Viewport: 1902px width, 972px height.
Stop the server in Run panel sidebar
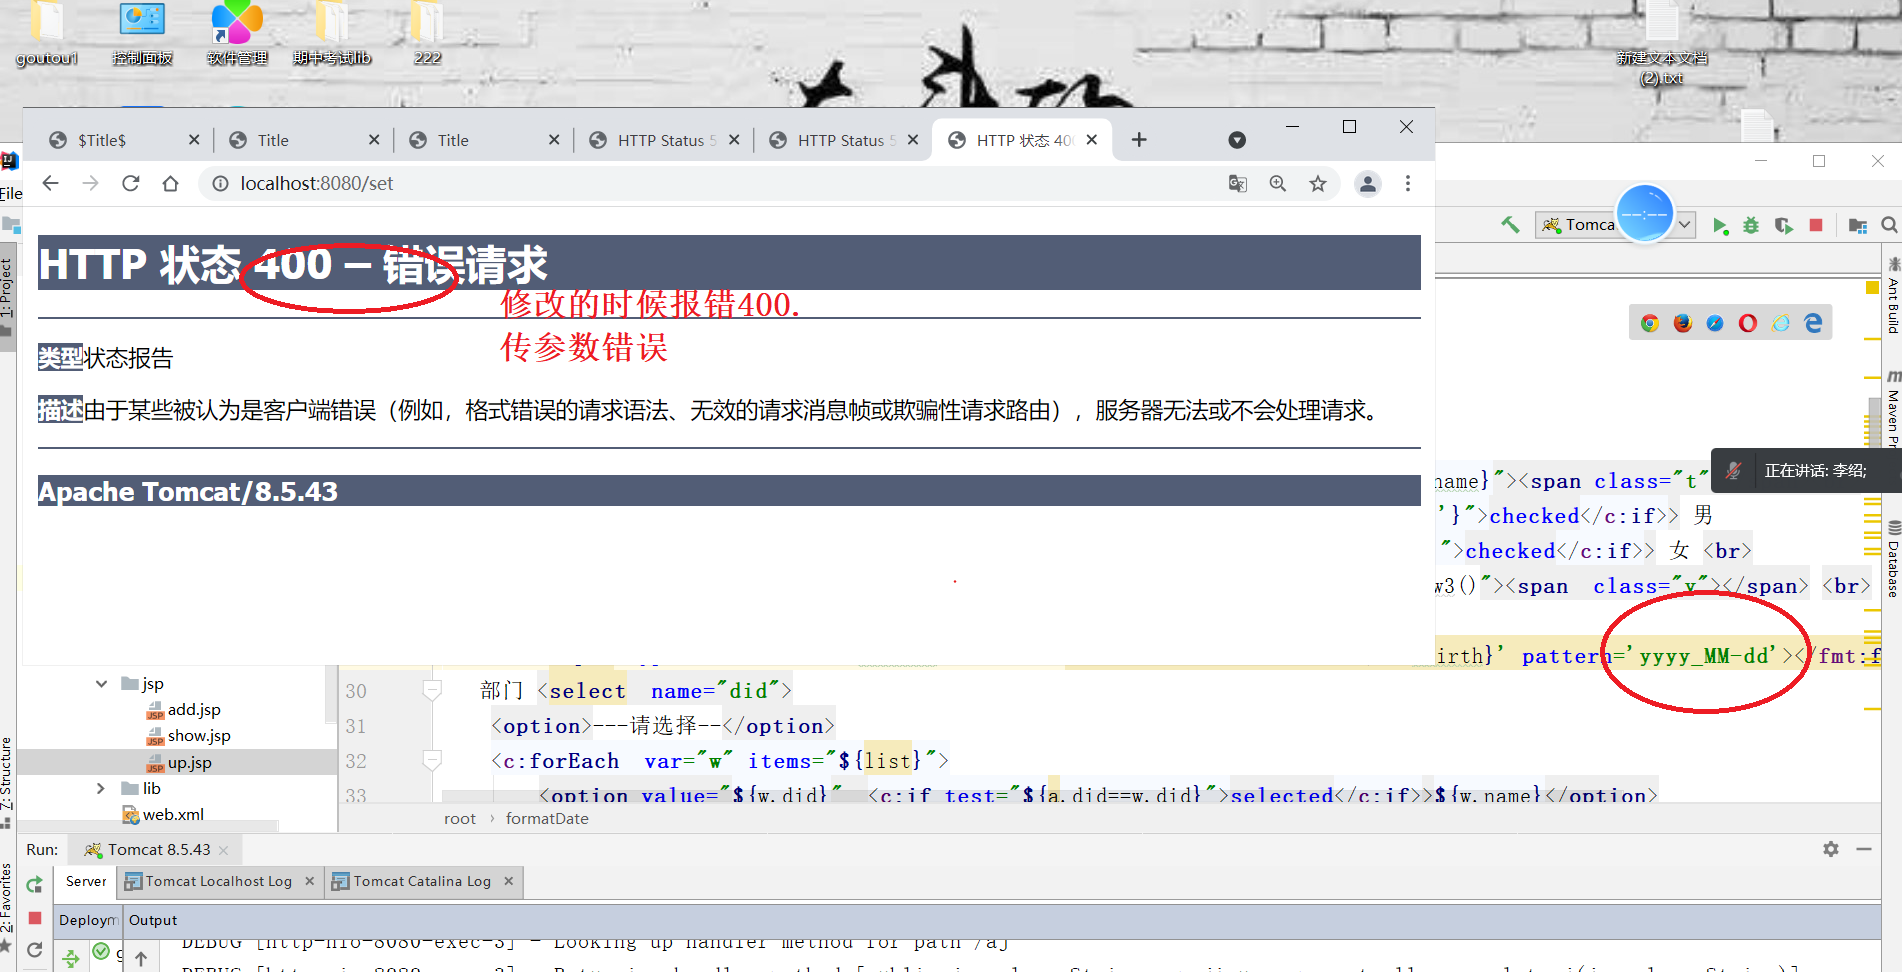click(35, 918)
